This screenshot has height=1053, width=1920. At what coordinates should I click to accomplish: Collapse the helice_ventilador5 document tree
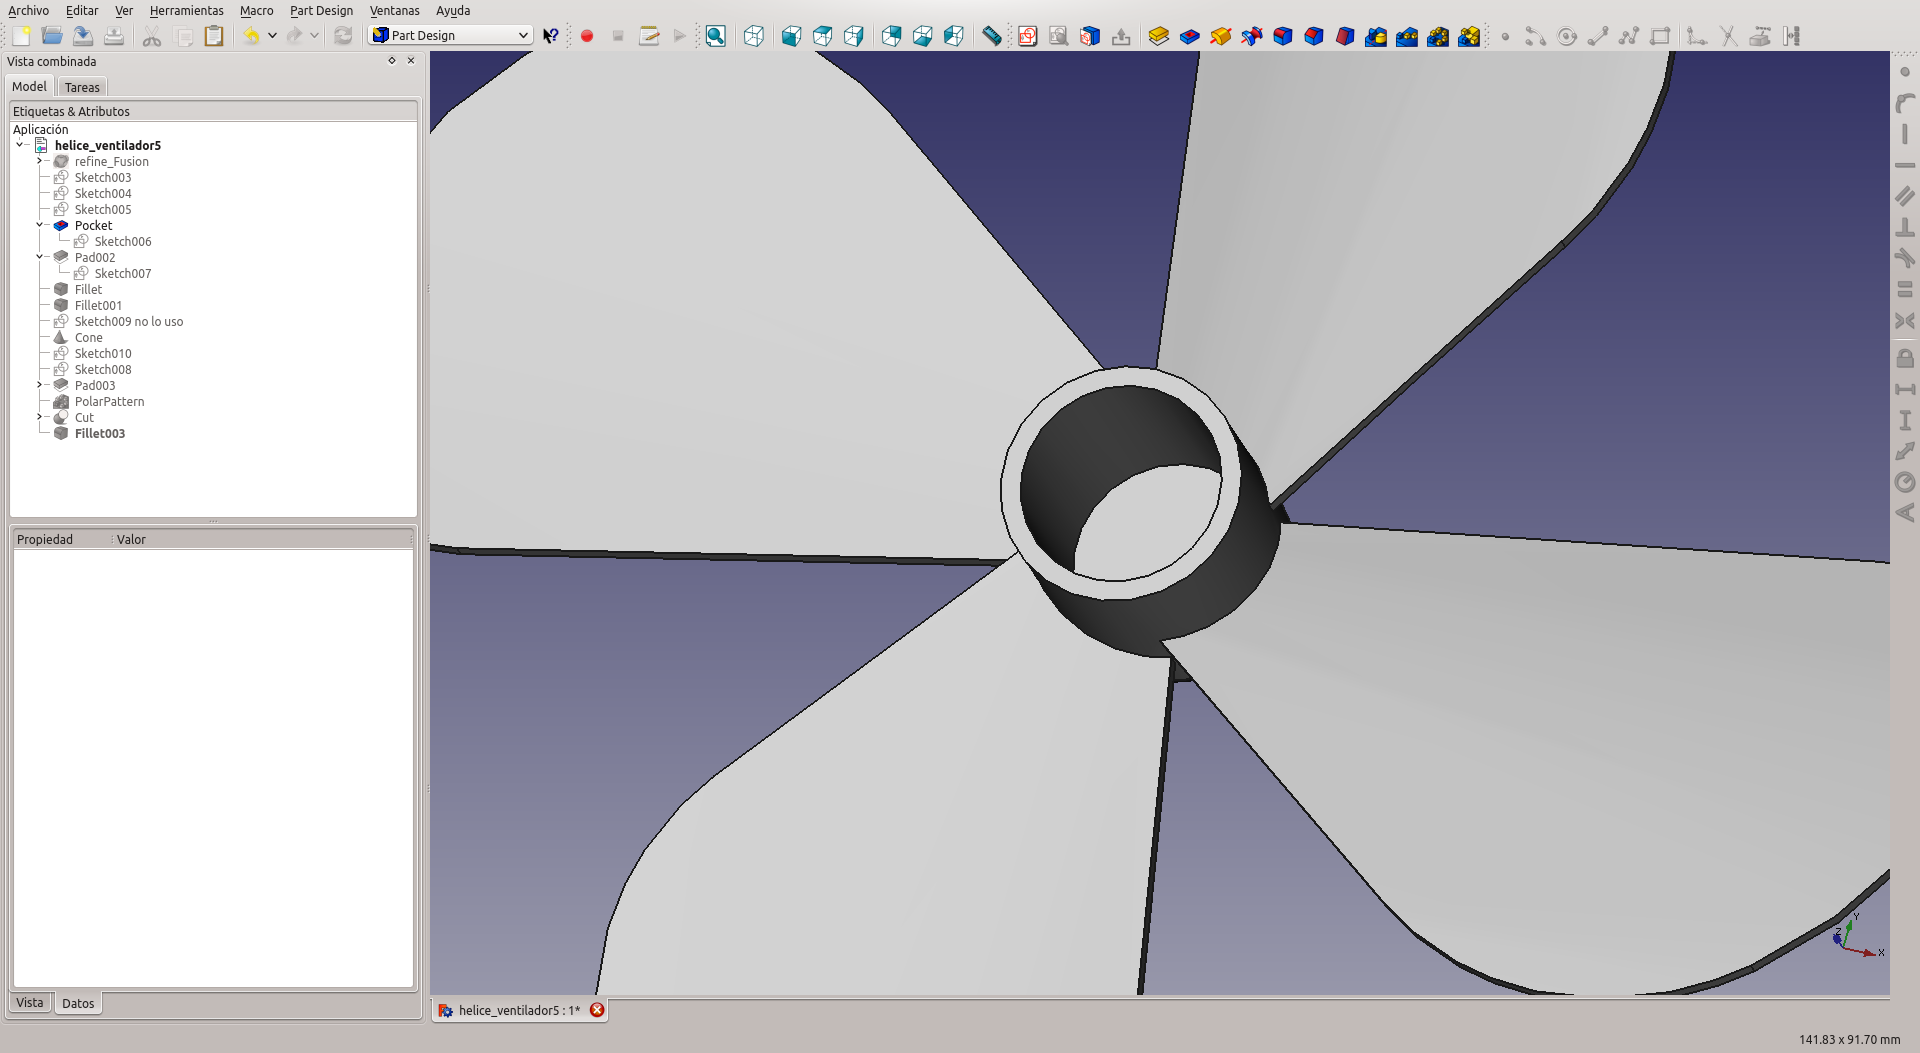coord(20,145)
